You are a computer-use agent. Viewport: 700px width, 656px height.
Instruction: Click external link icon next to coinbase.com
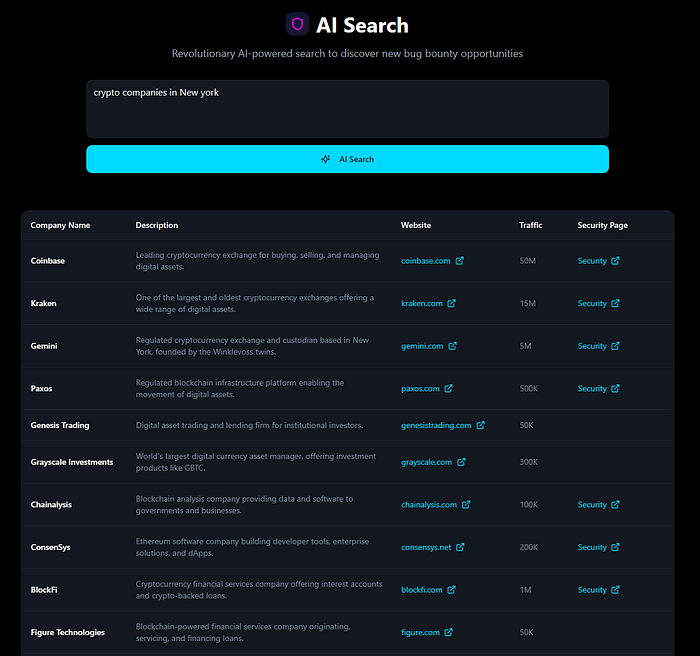tap(459, 261)
